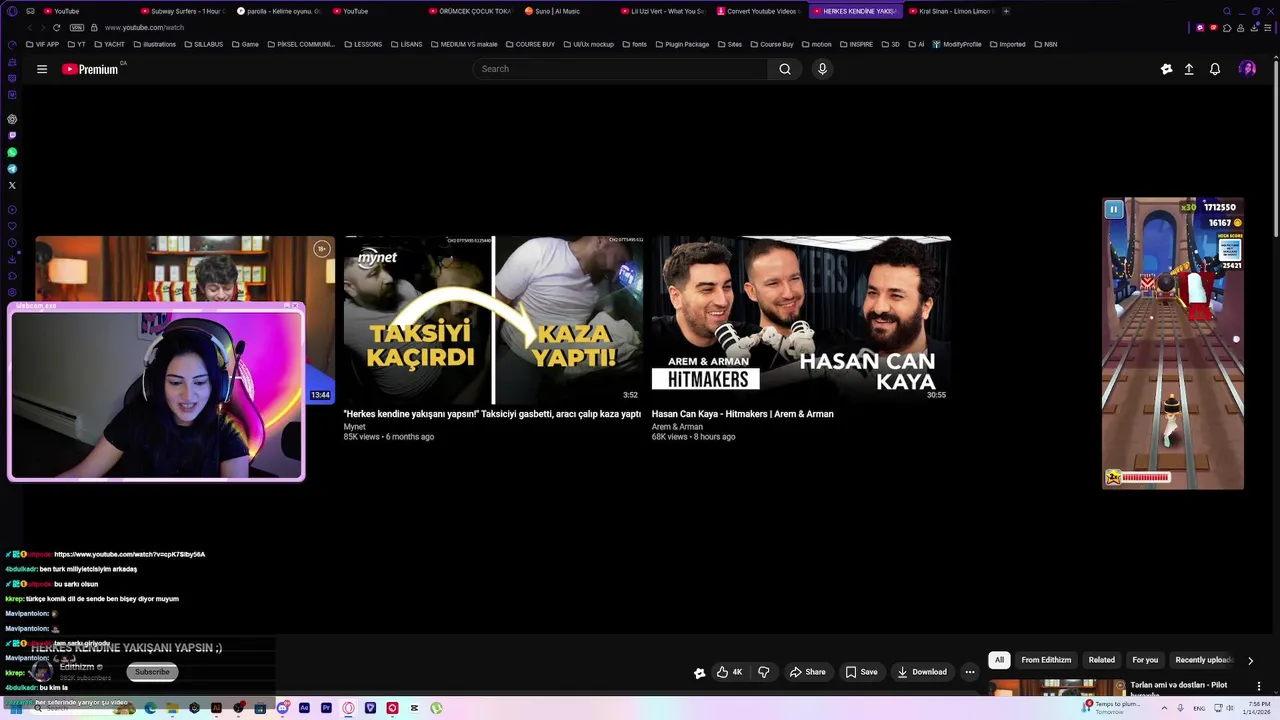Switch to the Suno AI Music tab
This screenshot has height=720, width=1280.
click(565, 11)
